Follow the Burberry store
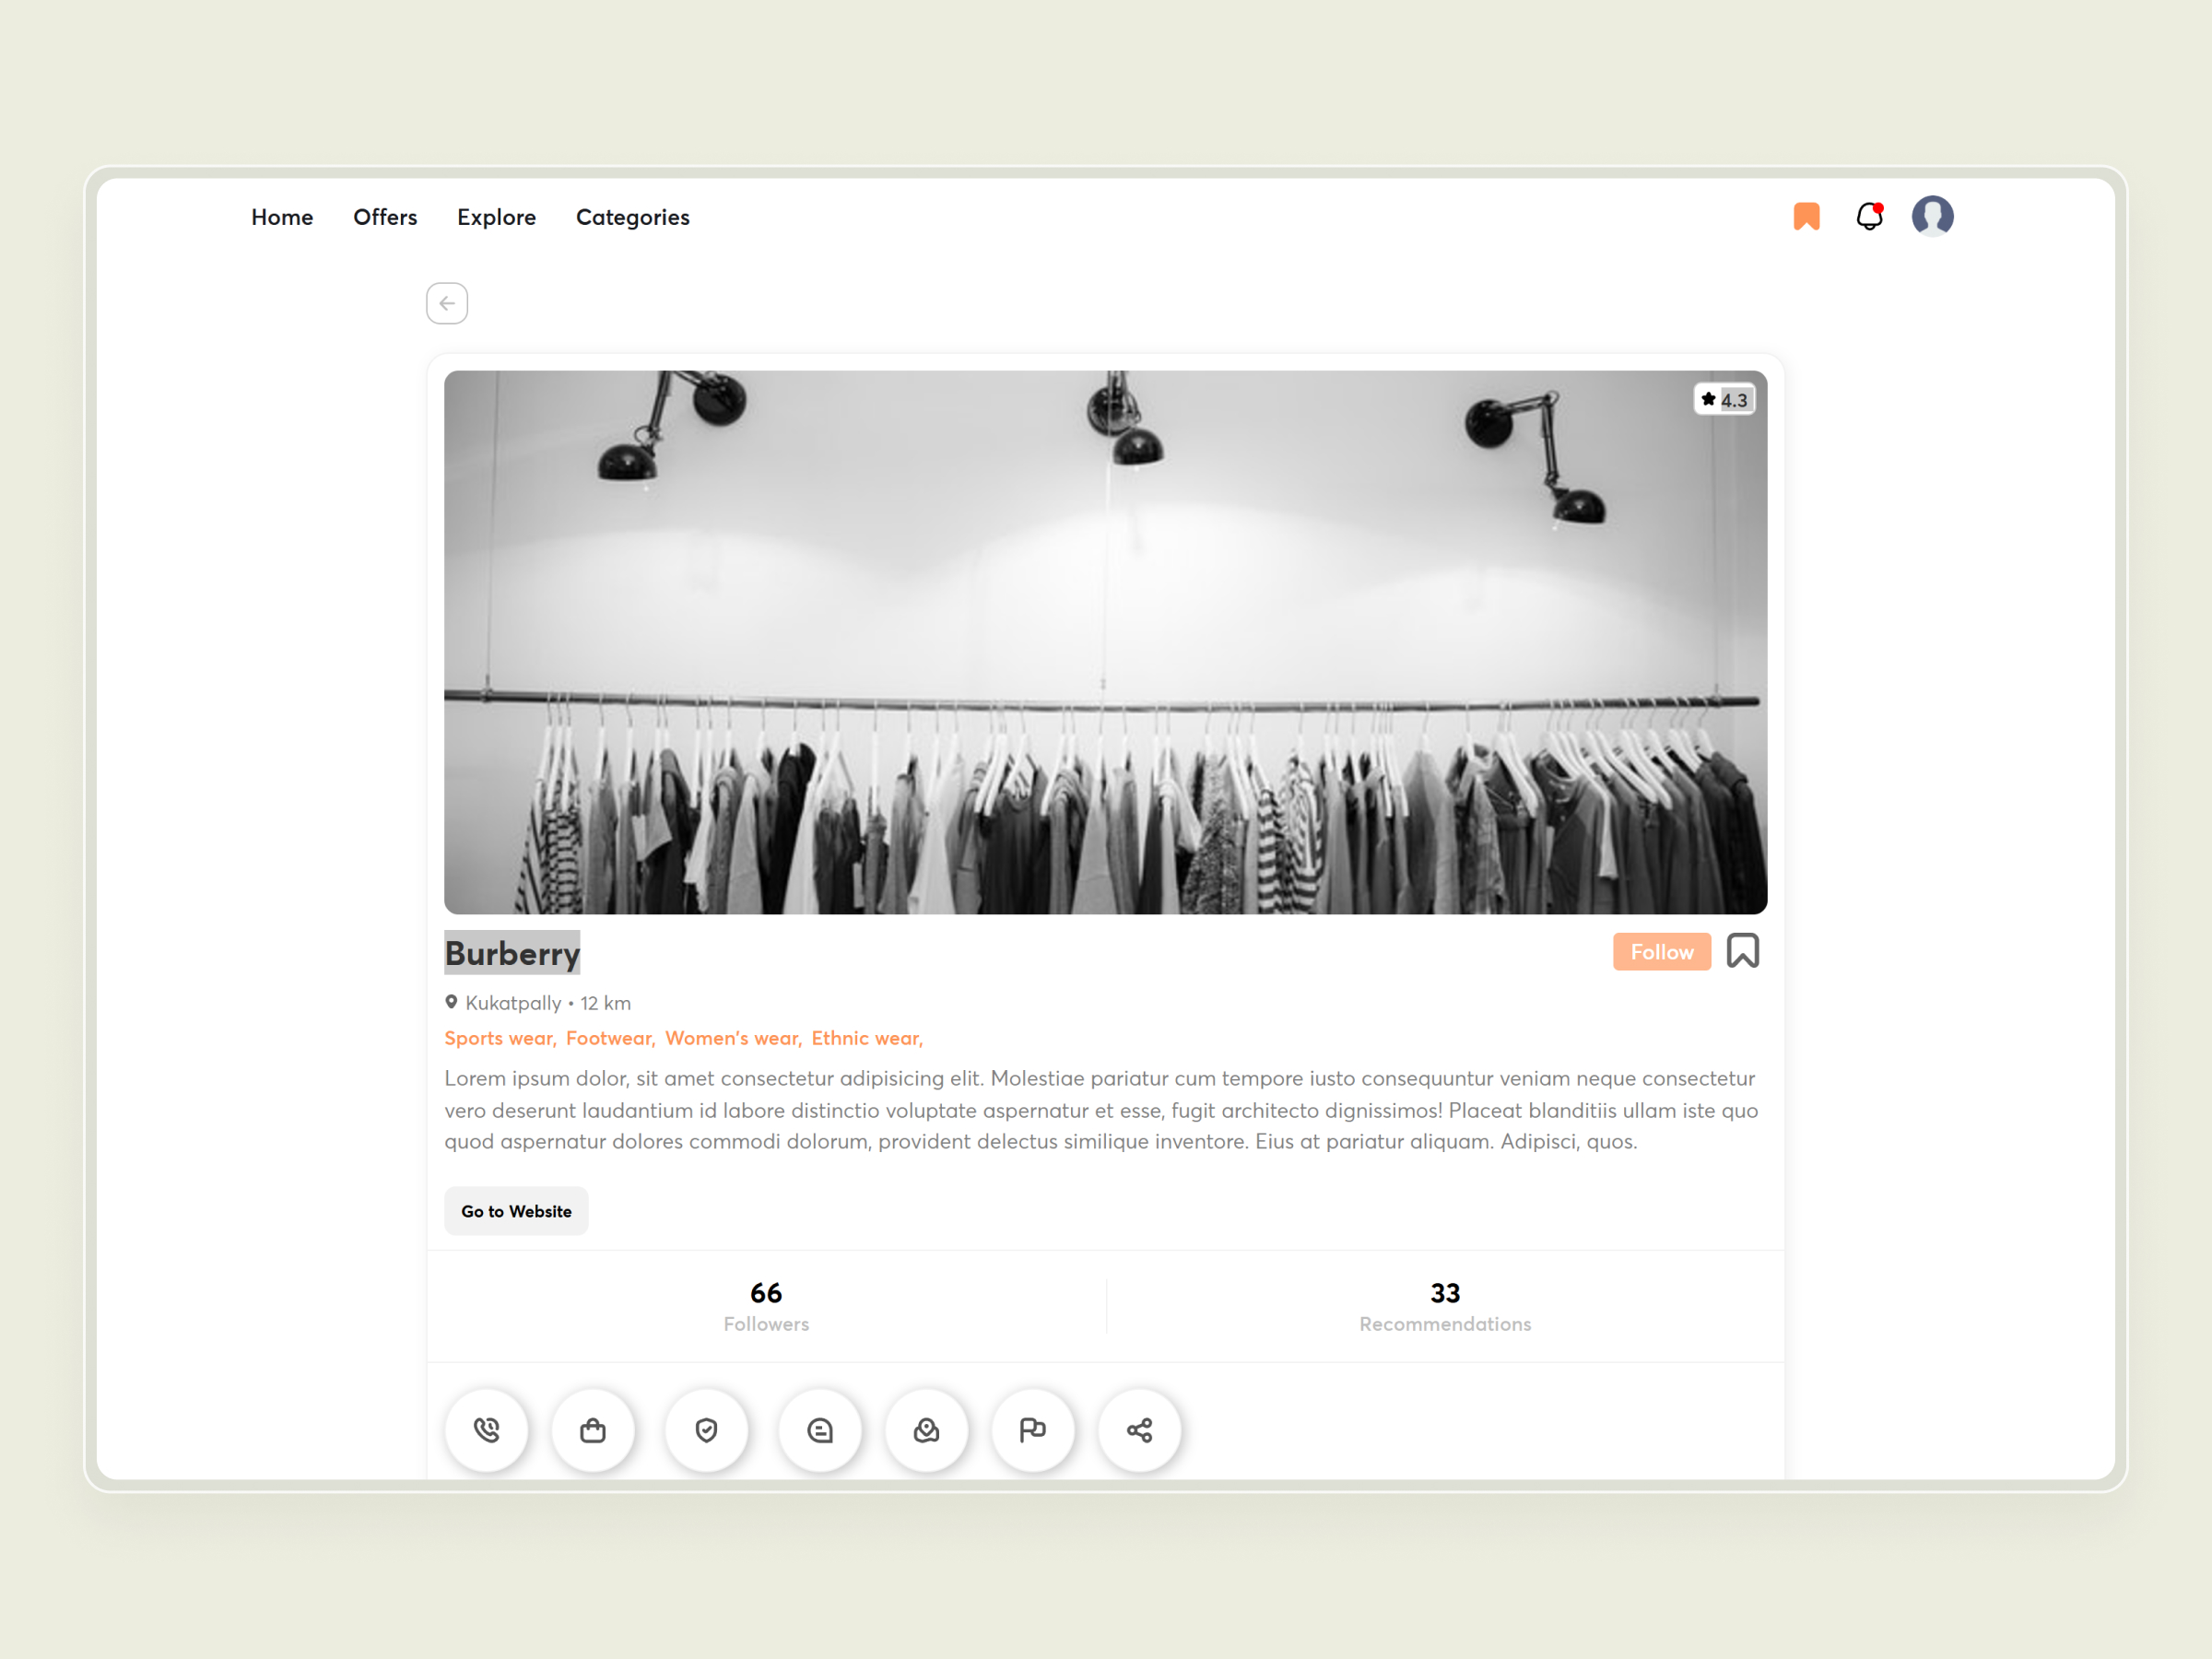Image resolution: width=2212 pixels, height=1659 pixels. click(1661, 951)
